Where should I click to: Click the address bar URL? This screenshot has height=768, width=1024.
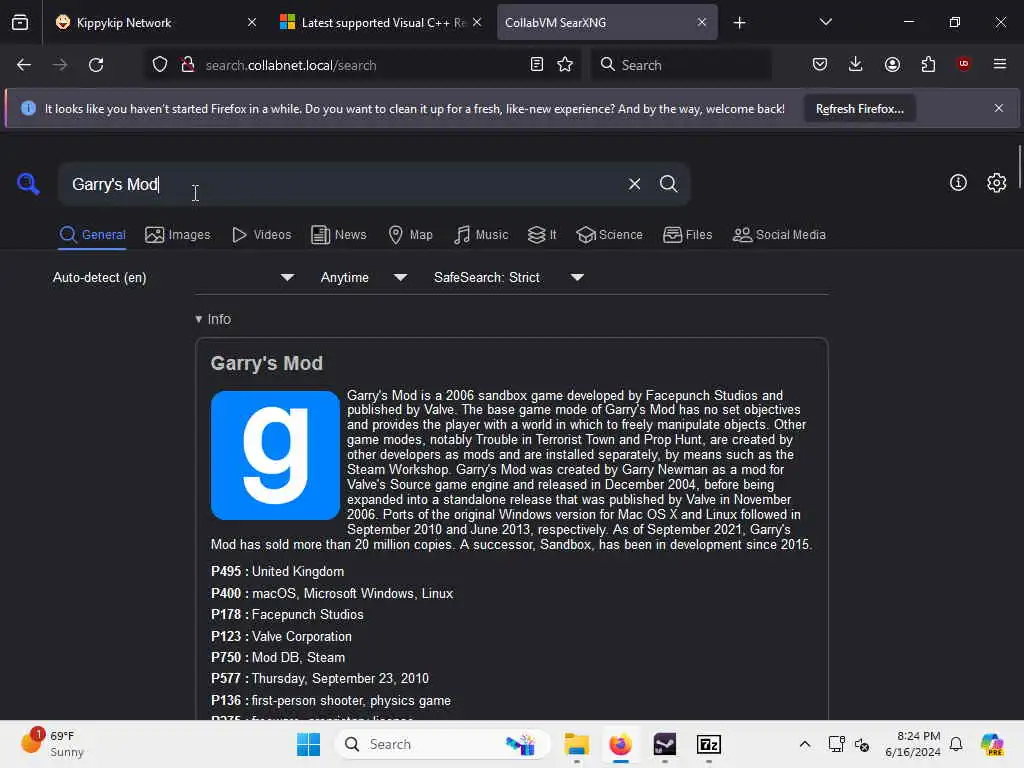pyautogui.click(x=291, y=65)
